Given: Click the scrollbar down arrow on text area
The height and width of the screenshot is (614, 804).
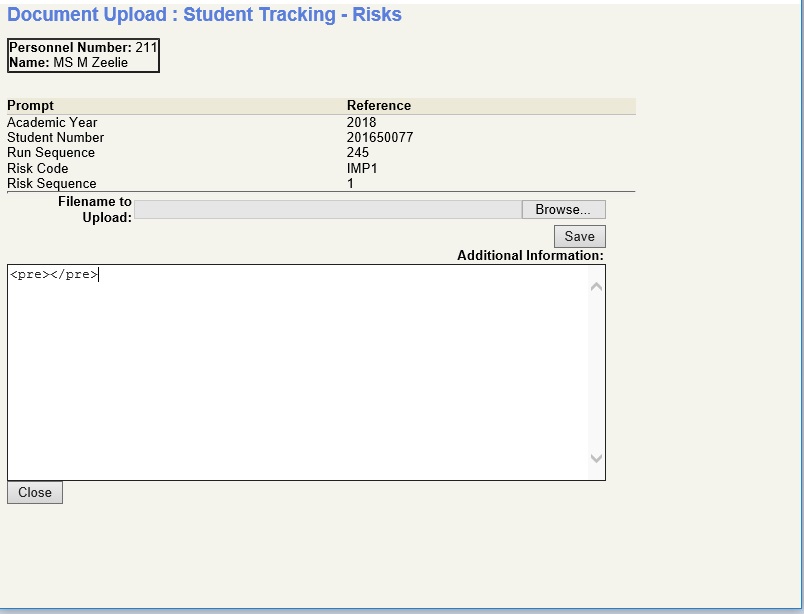Looking at the screenshot, I should pyautogui.click(x=596, y=459).
